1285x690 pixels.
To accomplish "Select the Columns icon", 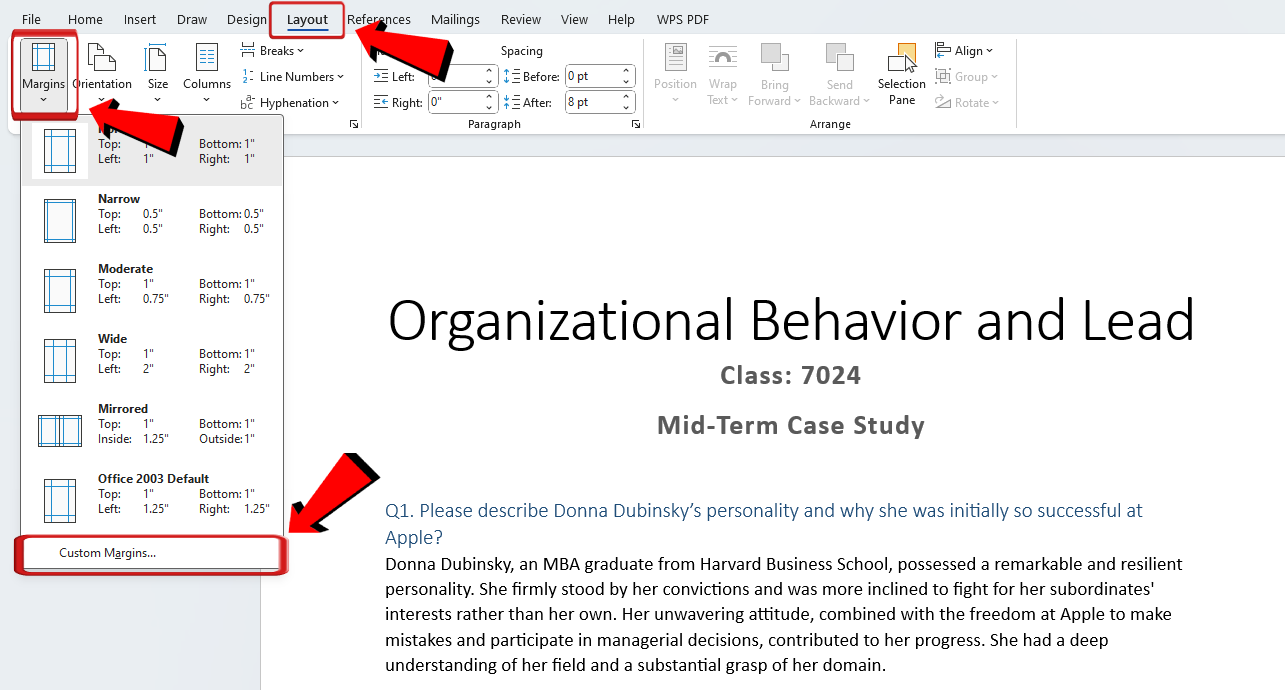I will tap(206, 70).
